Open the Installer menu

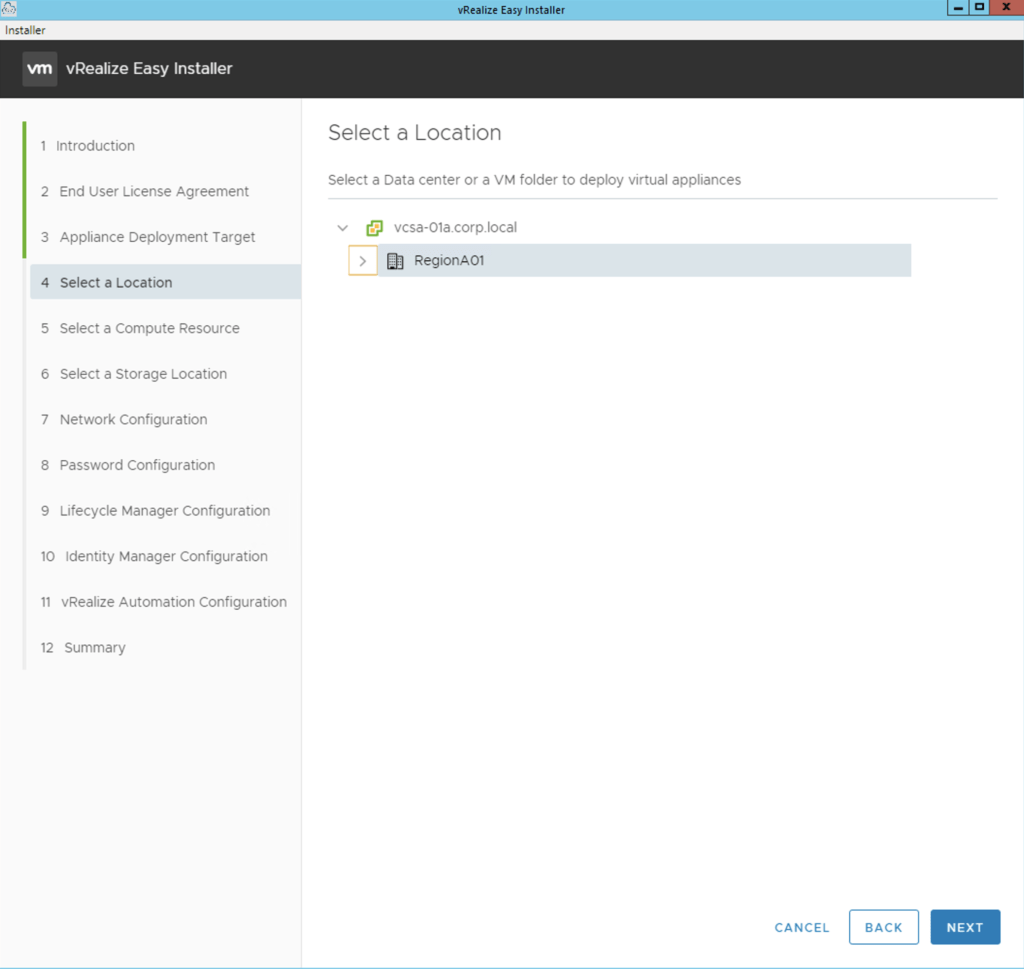point(25,30)
